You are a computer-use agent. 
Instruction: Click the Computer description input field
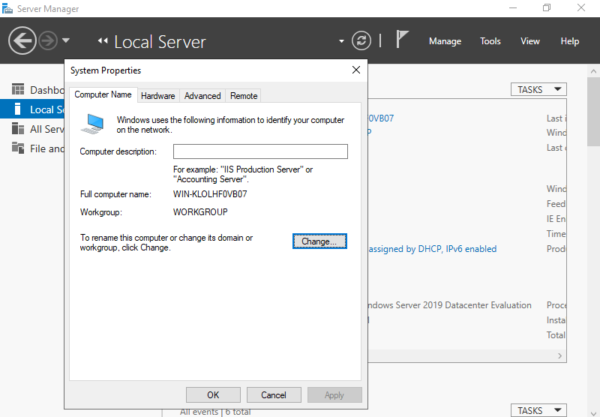click(x=260, y=151)
